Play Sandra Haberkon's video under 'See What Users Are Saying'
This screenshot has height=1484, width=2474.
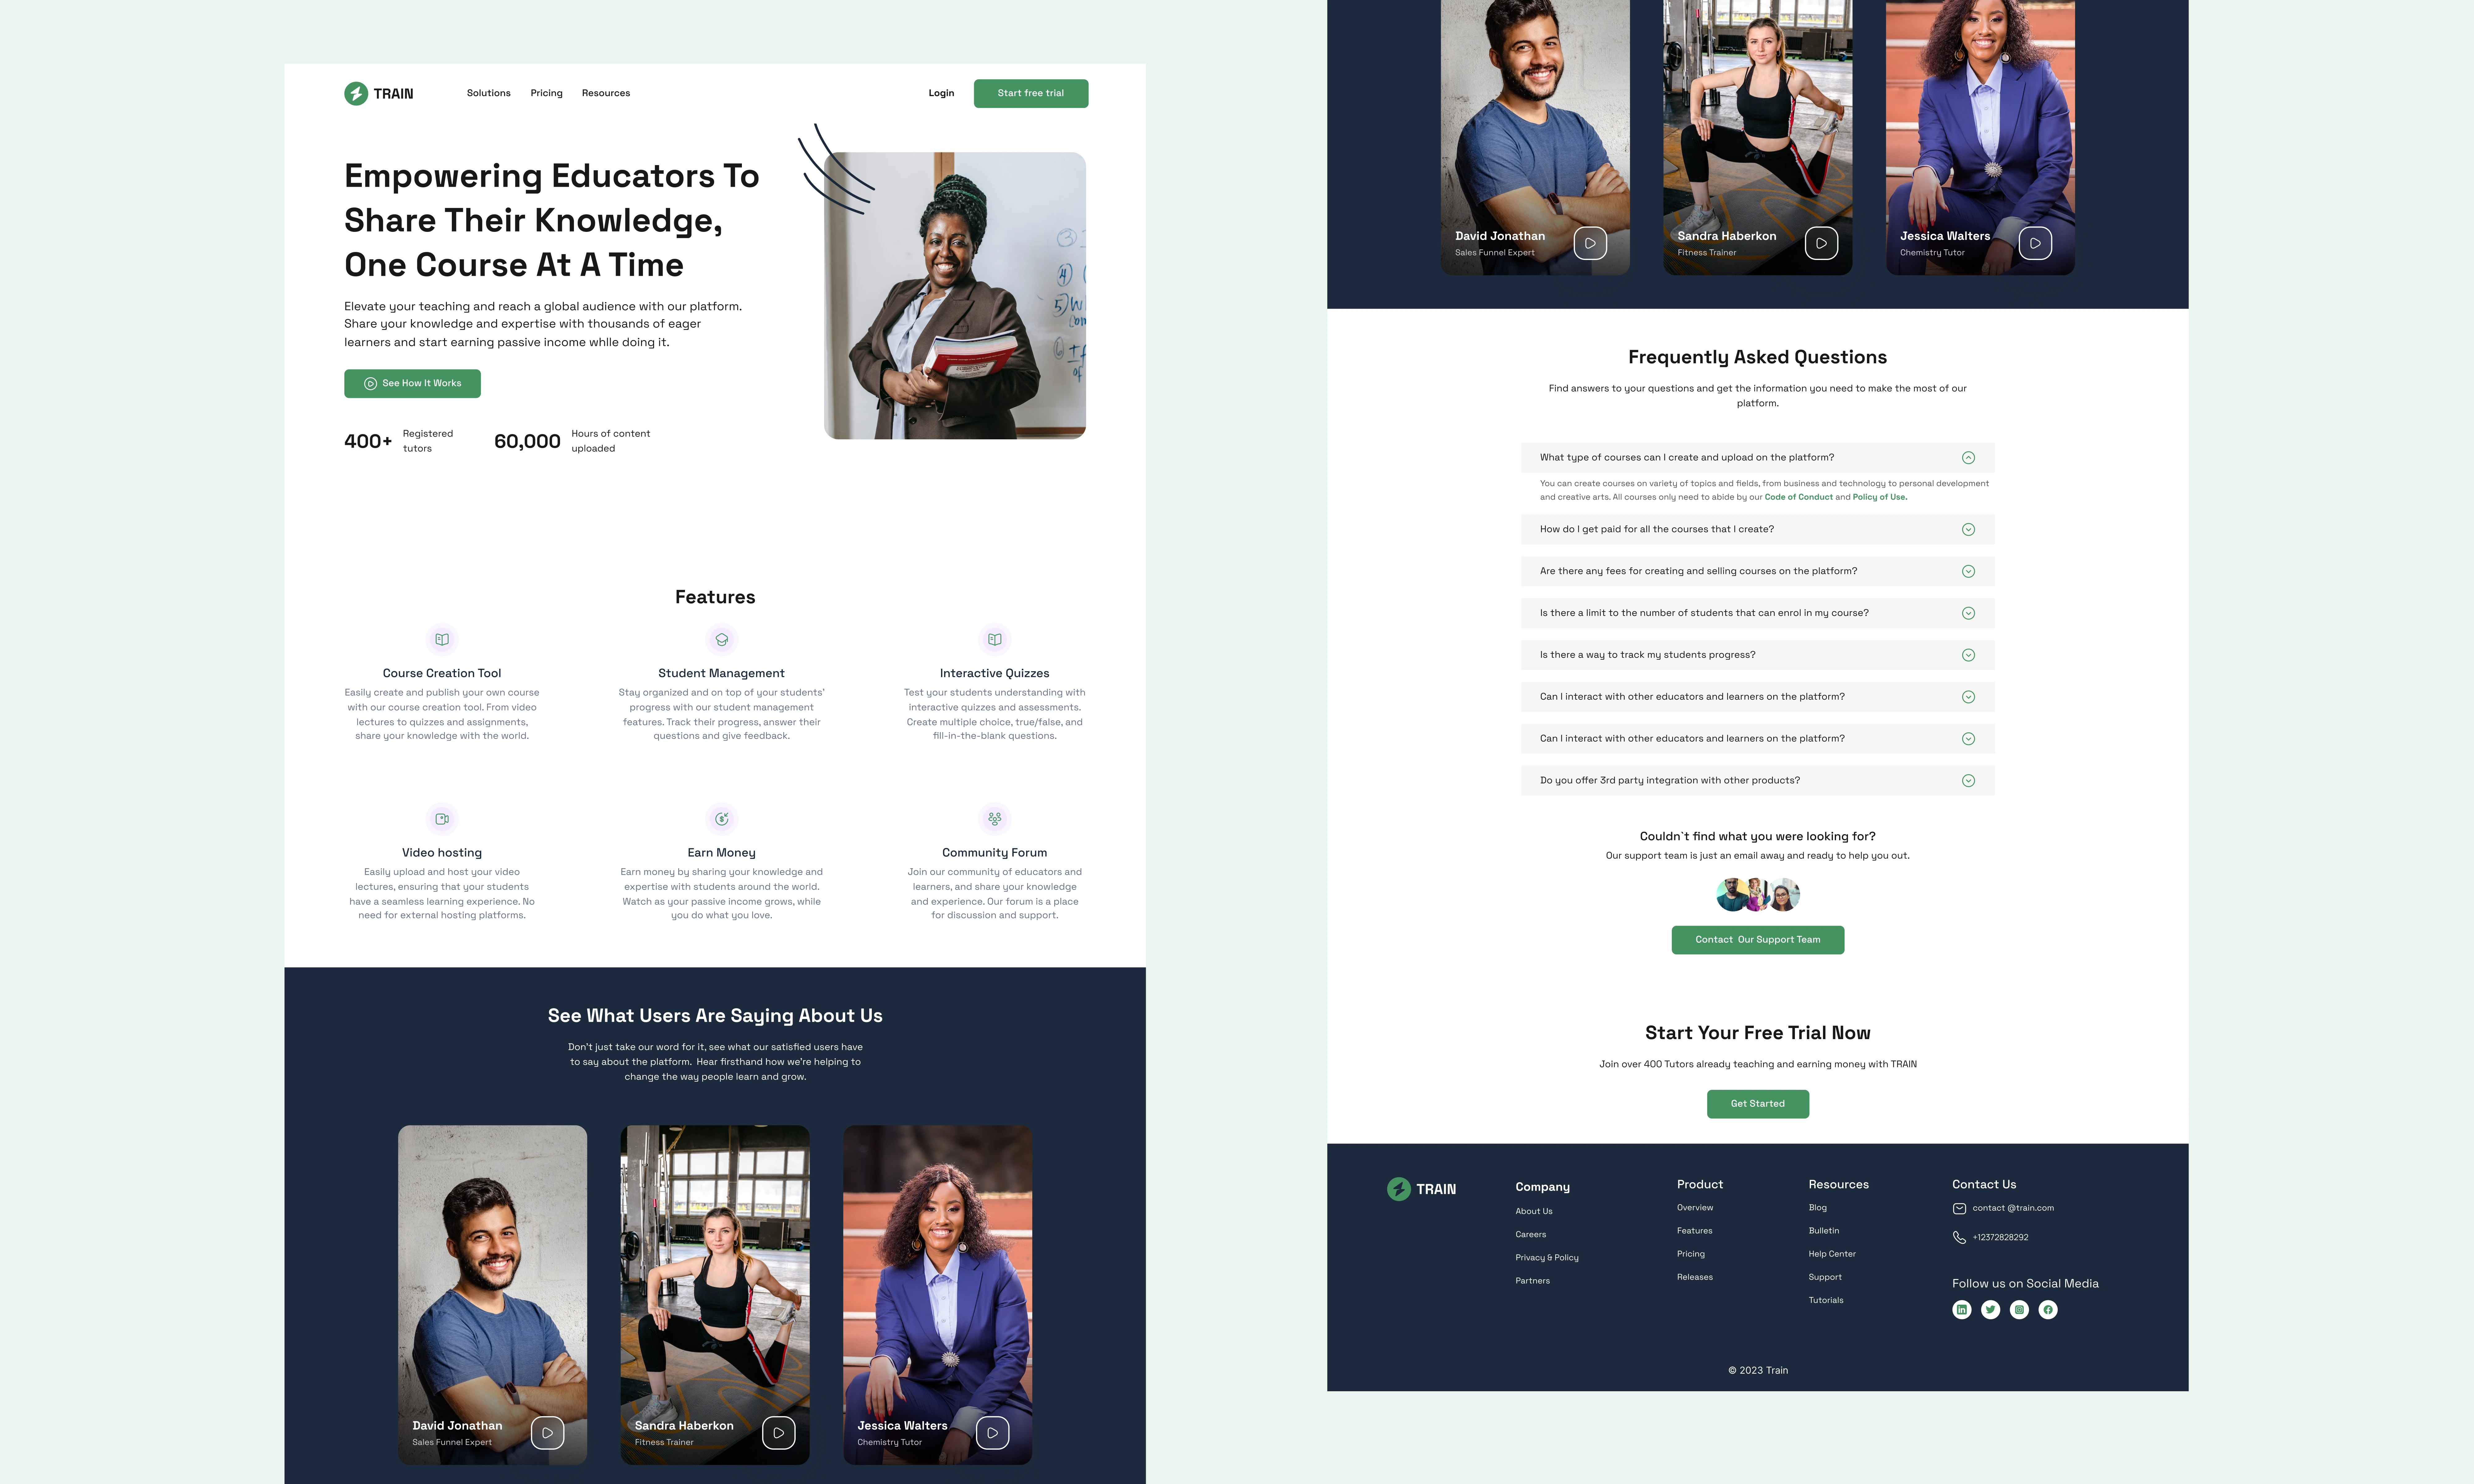(779, 1433)
